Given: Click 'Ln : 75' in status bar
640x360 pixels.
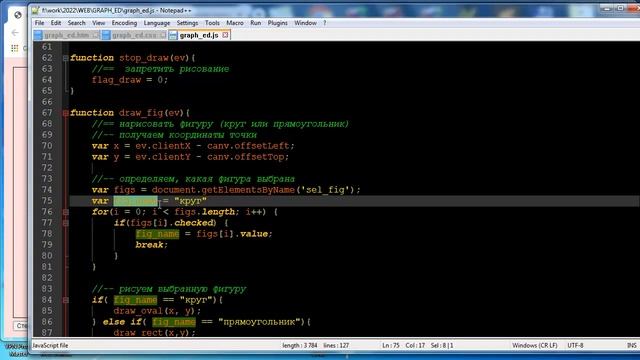Looking at the screenshot, I should (391, 345).
